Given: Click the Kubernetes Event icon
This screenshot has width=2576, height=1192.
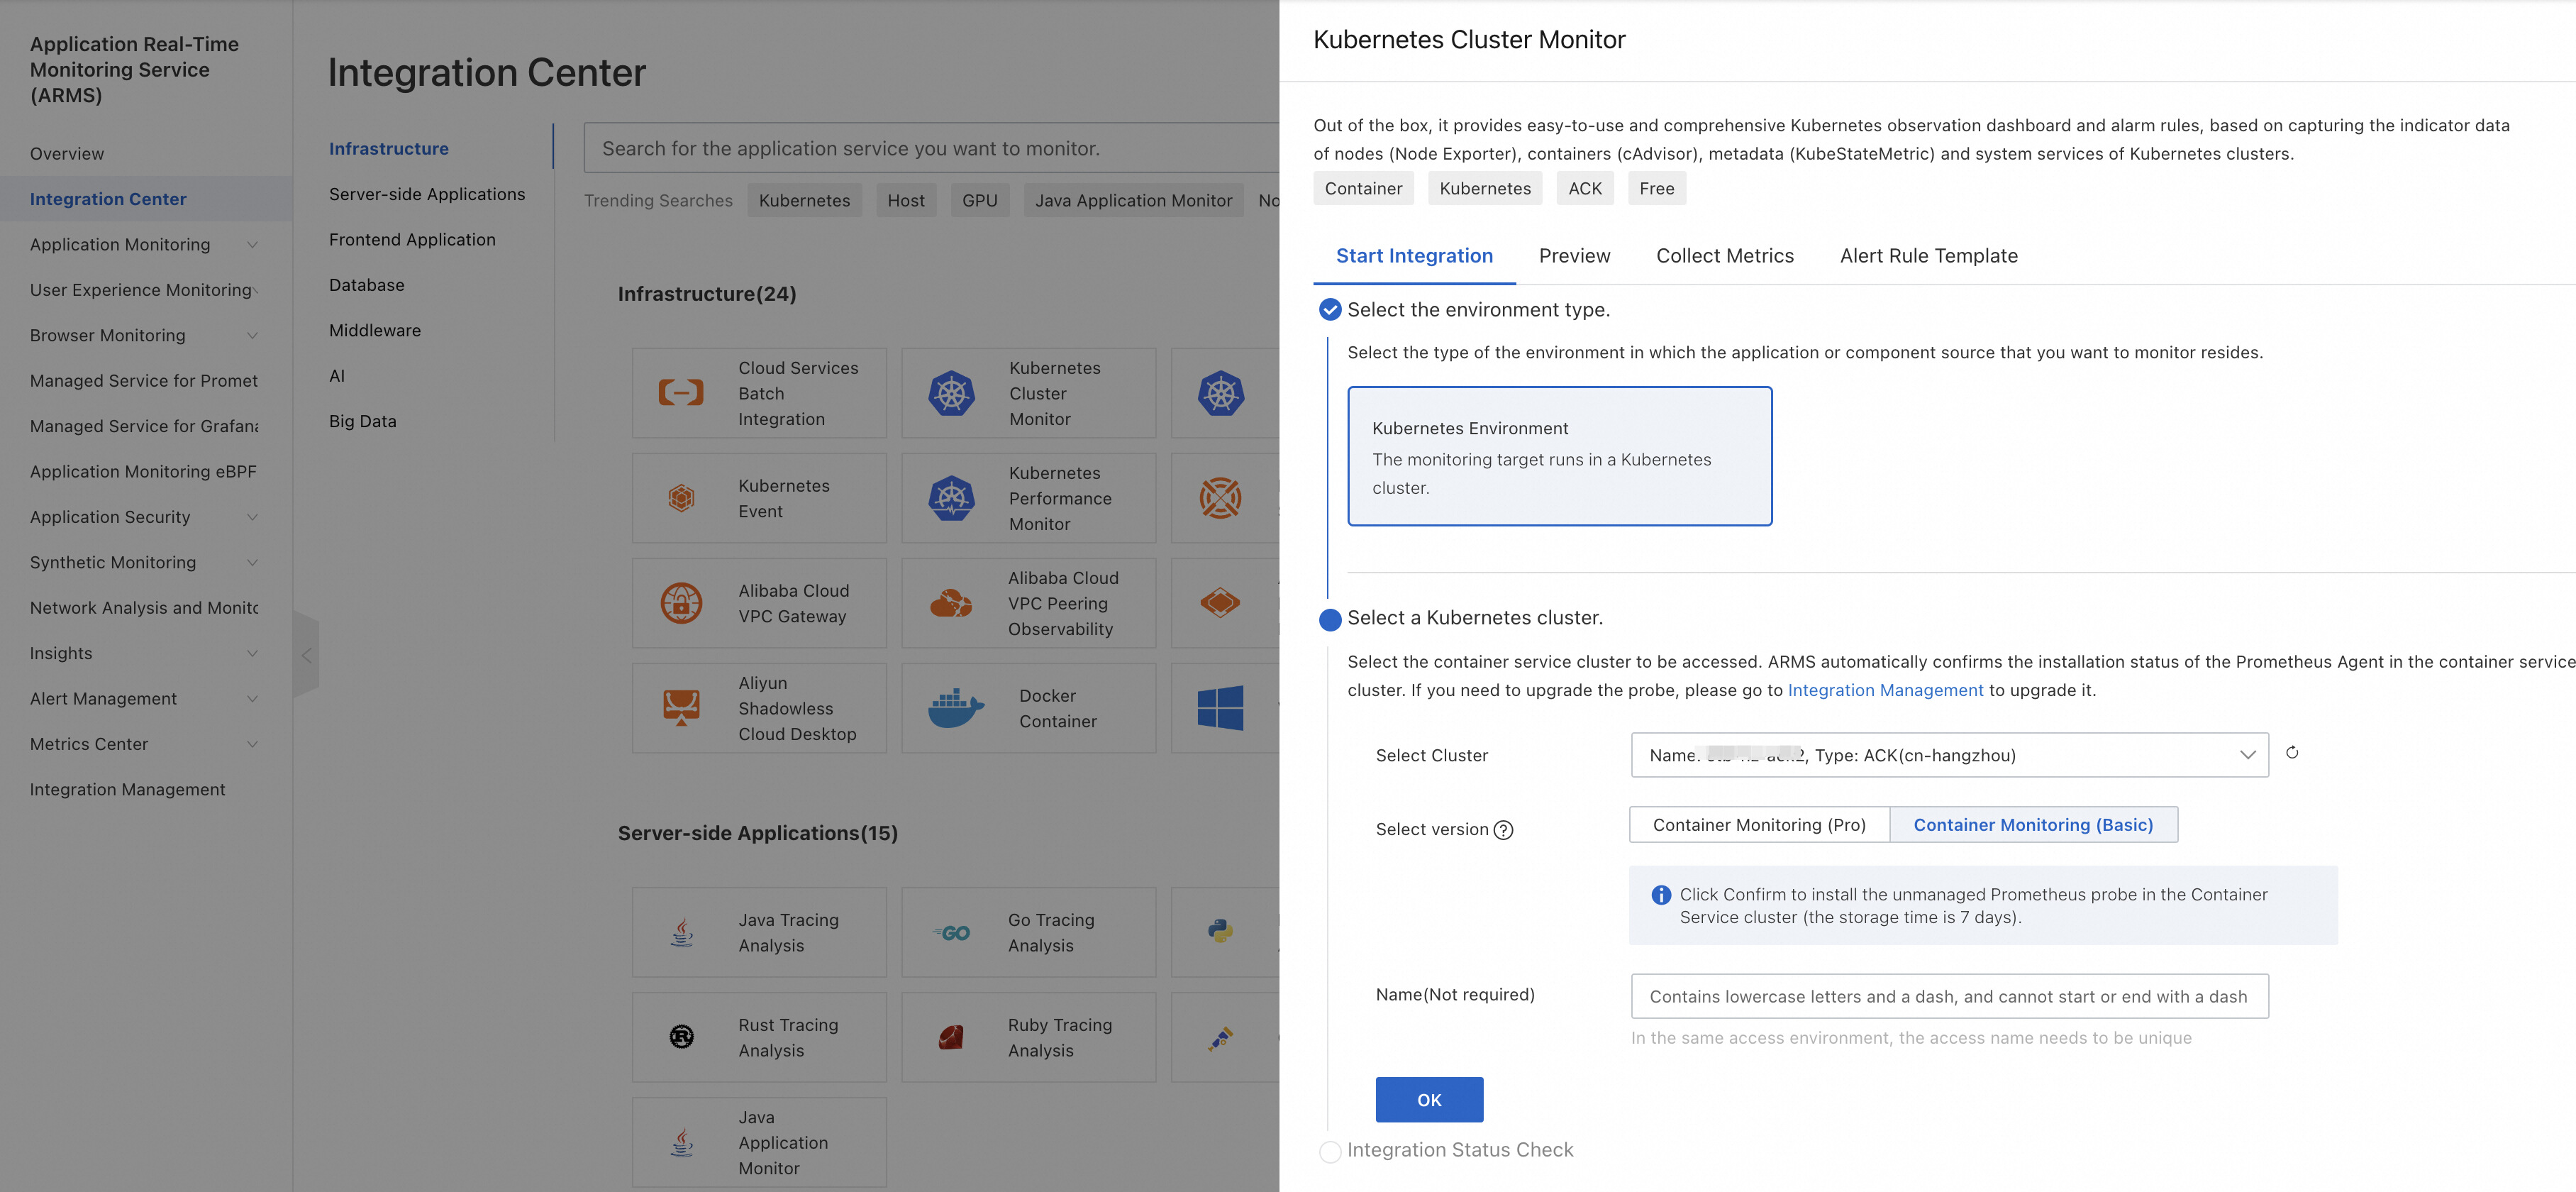Looking at the screenshot, I should point(681,498).
